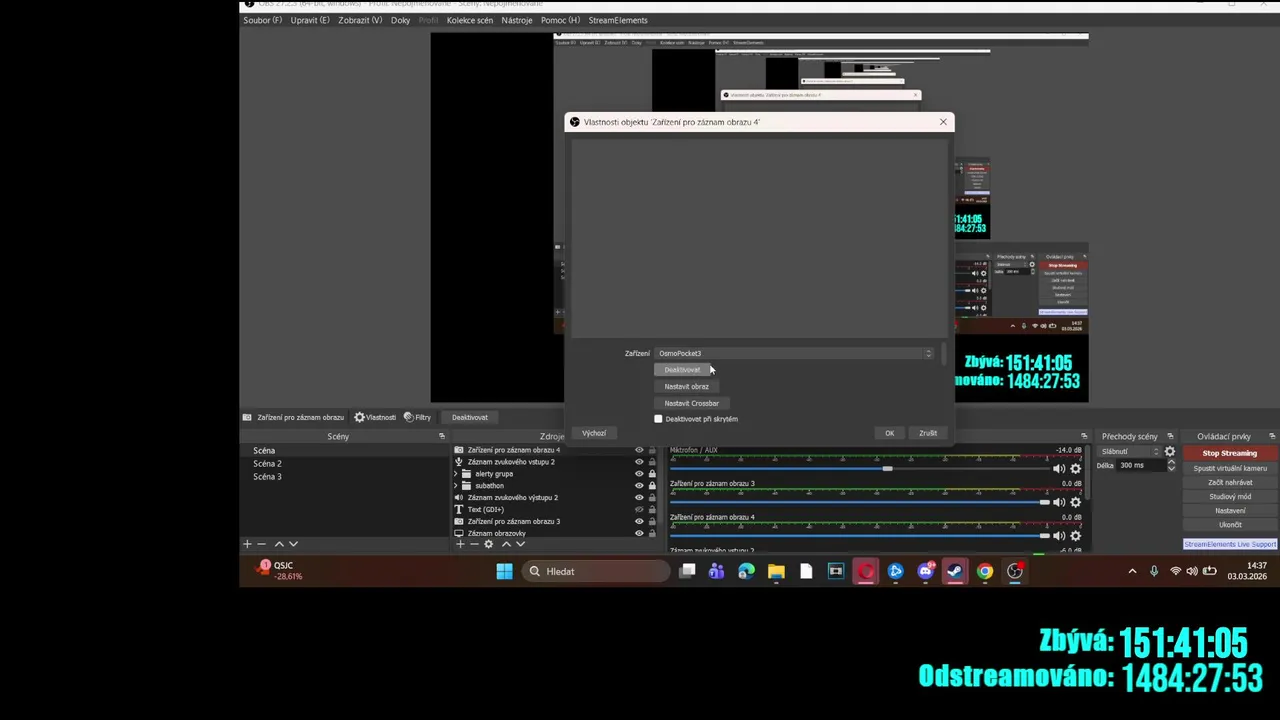The width and height of the screenshot is (1280, 720).
Task: Open Zařízení pro záznam obrazu 4 mixer gear
Action: [1076, 536]
